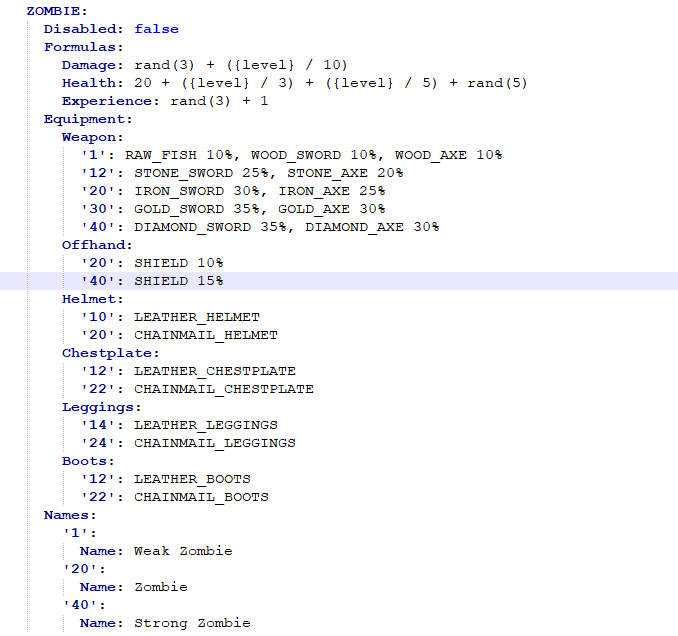Click CHAINMAIL_CHESTPLATE value
This screenshot has height=636, width=678.
point(224,389)
